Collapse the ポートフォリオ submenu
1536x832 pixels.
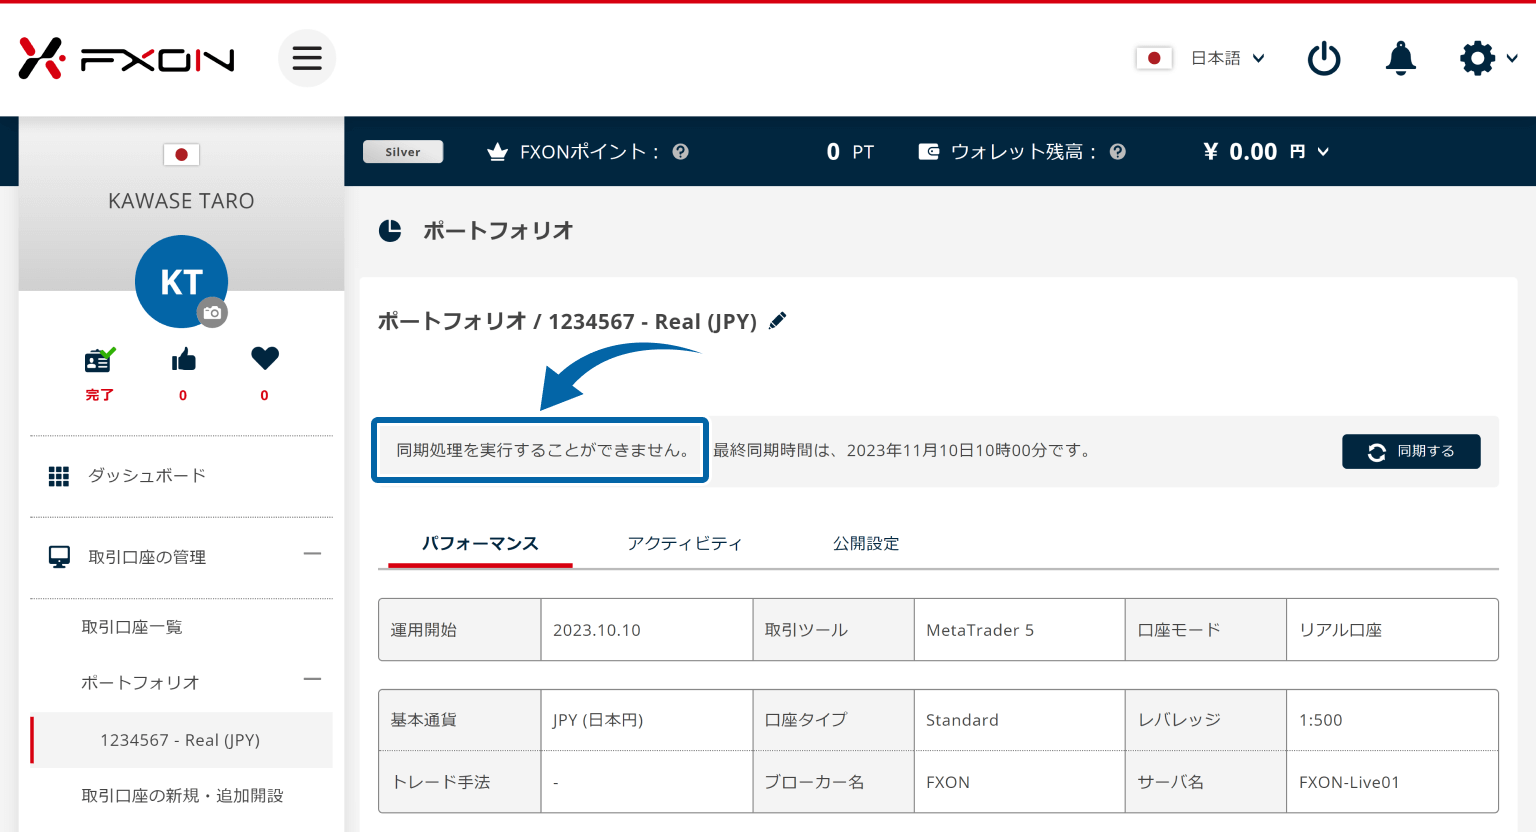(x=313, y=679)
